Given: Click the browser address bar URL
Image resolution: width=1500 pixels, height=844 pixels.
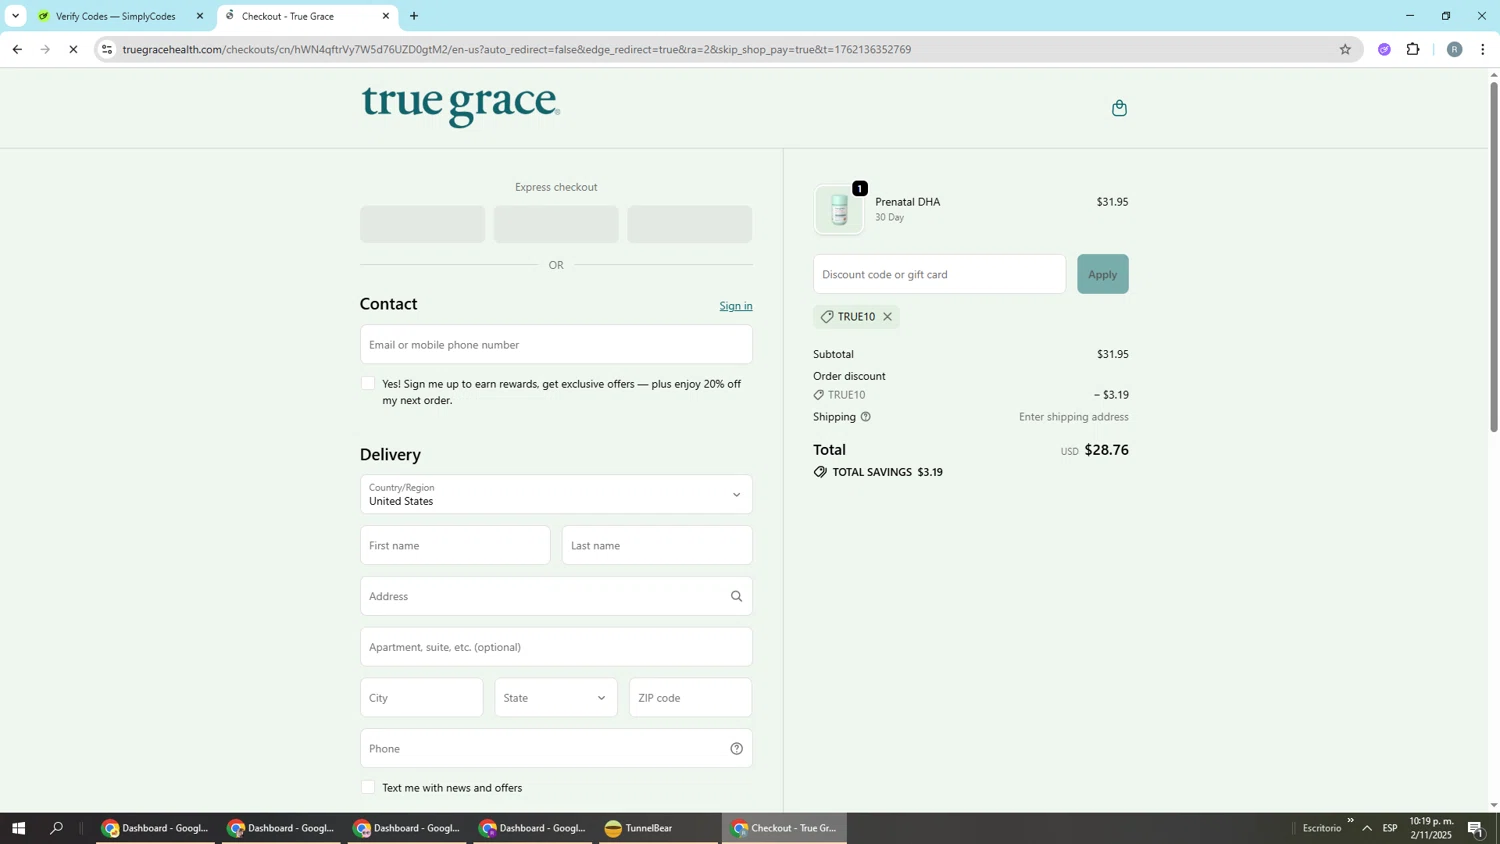Looking at the screenshot, I should tap(516, 49).
